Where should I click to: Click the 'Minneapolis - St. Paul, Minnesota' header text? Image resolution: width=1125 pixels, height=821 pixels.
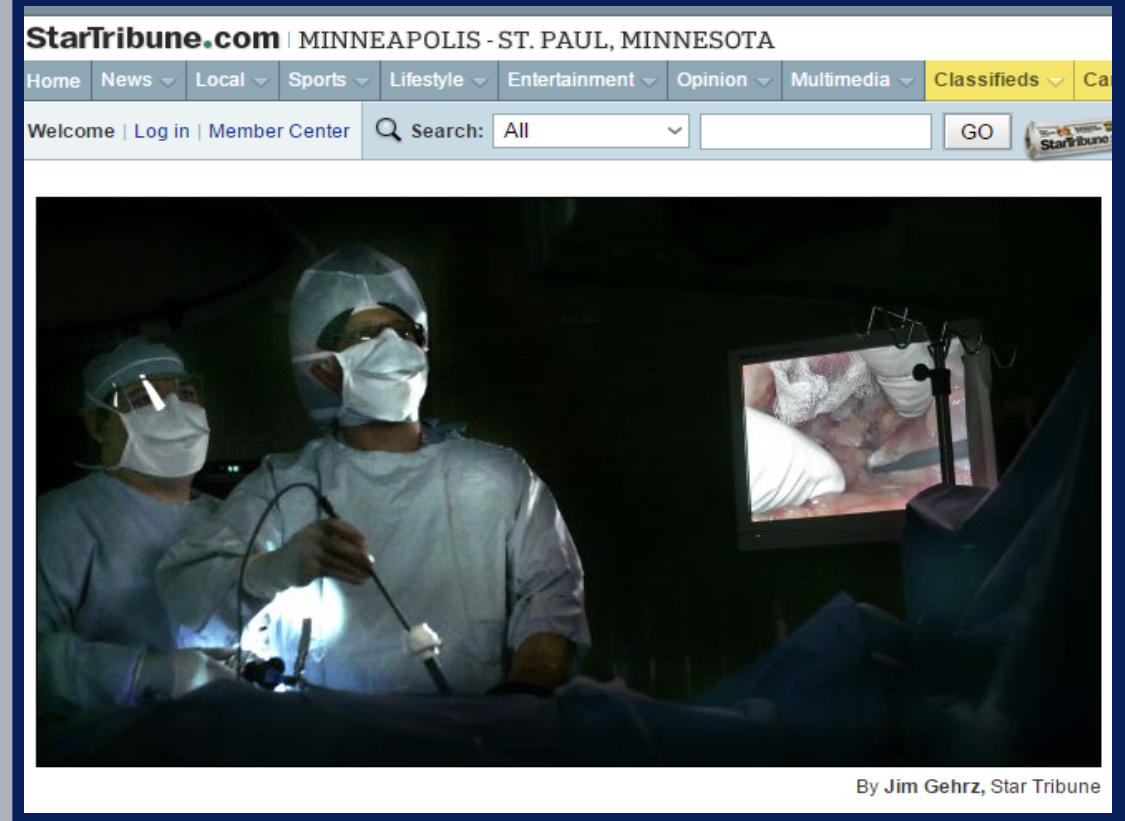pyautogui.click(x=536, y=40)
